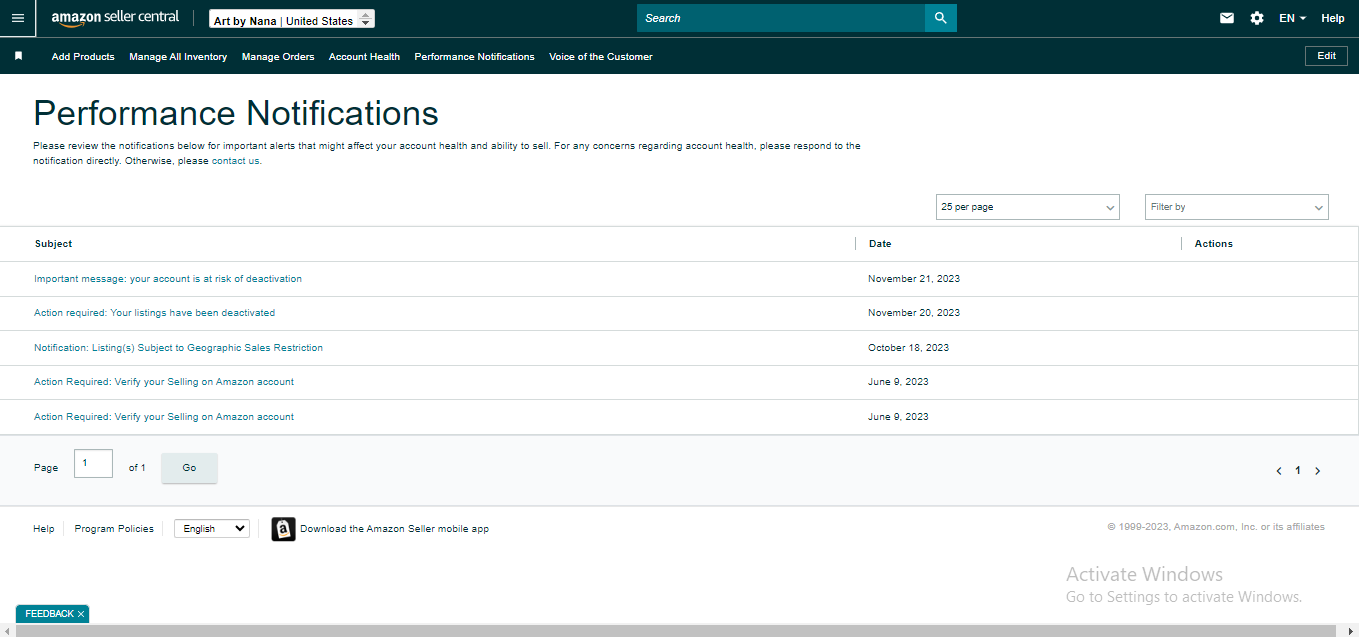Click the November 21, 2023 date cell
Viewport: 1359px width, 637px height.
tap(914, 279)
